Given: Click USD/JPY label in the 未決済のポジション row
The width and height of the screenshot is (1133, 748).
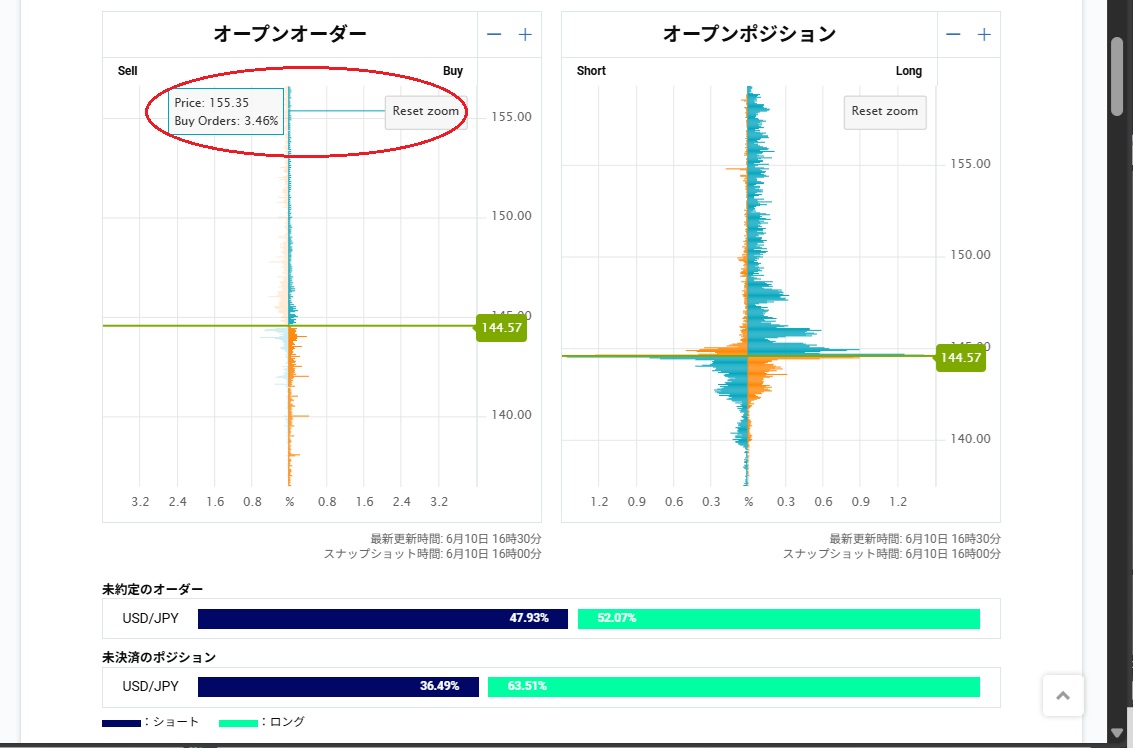Looking at the screenshot, I should 150,687.
